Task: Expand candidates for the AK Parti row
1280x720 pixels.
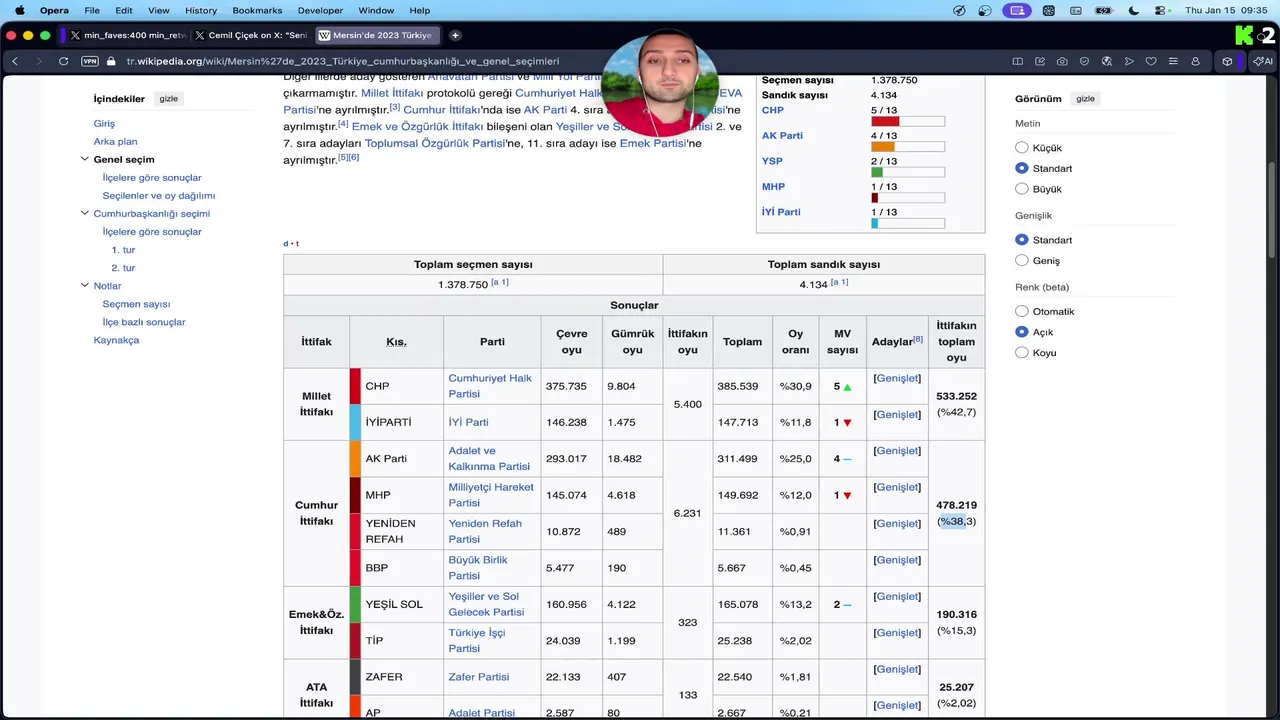Action: 897,451
